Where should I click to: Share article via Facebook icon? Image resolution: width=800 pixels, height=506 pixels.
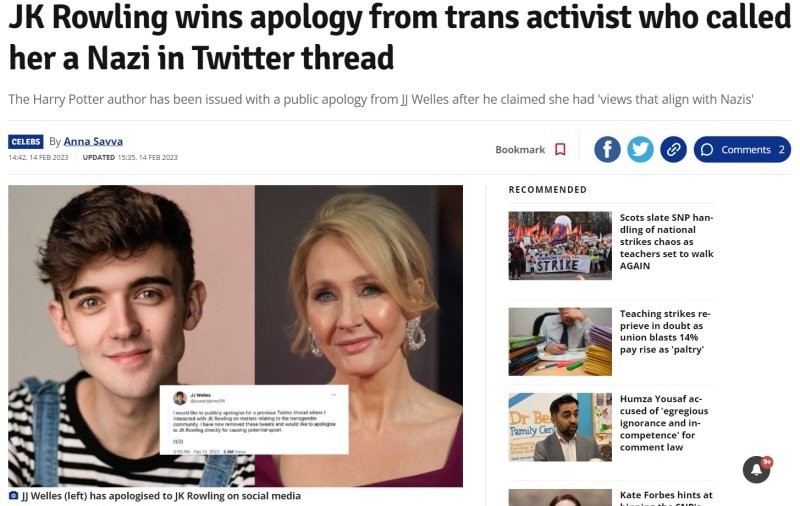point(607,149)
